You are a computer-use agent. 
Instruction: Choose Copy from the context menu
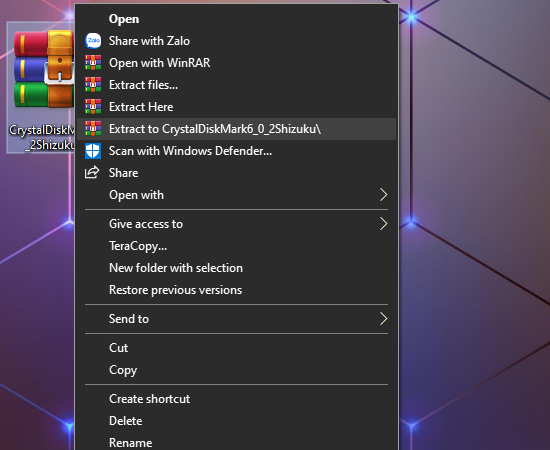[x=236, y=370]
